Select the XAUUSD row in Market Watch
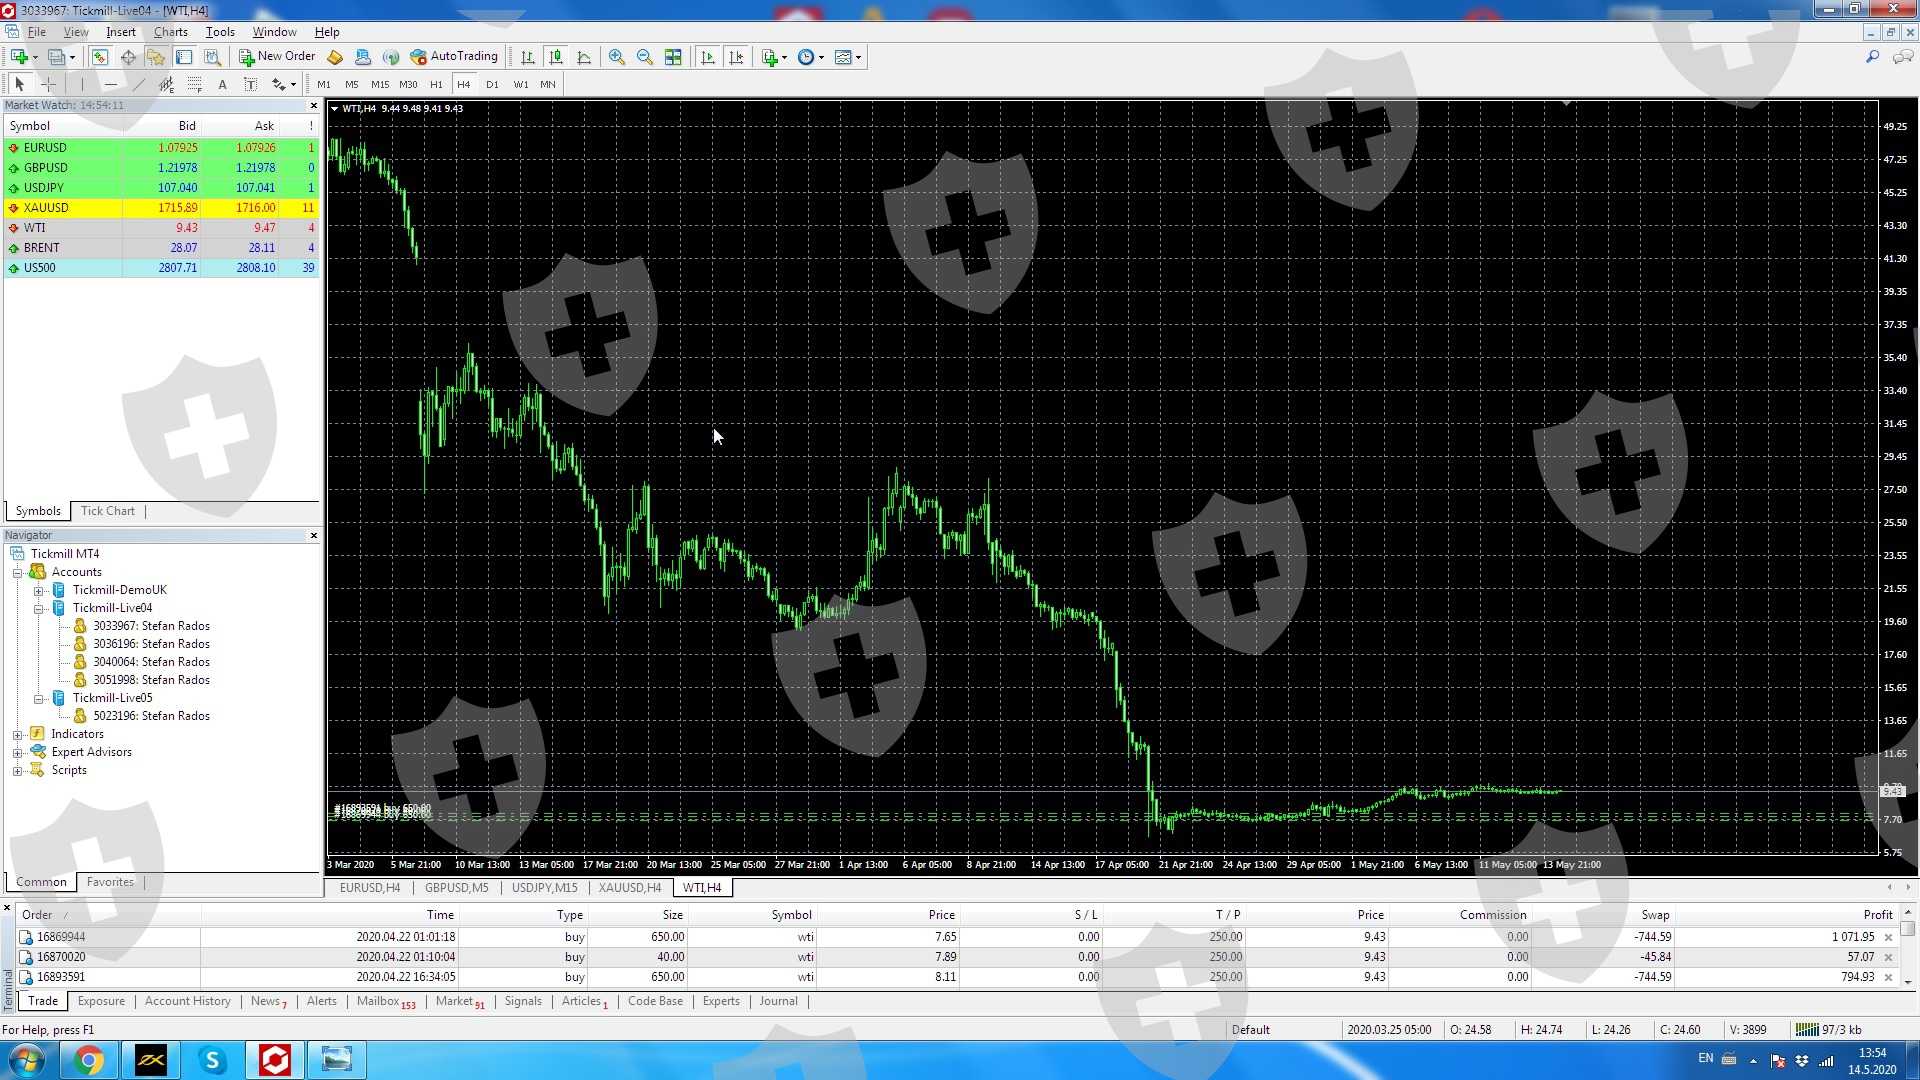The image size is (1920, 1080). (x=47, y=208)
